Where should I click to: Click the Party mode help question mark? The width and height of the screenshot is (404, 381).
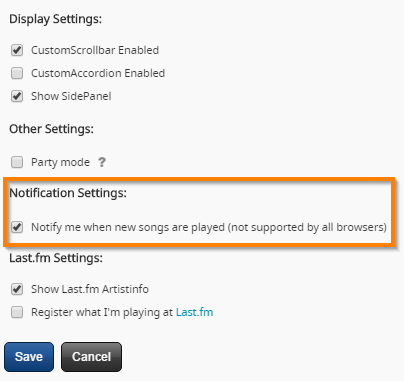tap(102, 162)
